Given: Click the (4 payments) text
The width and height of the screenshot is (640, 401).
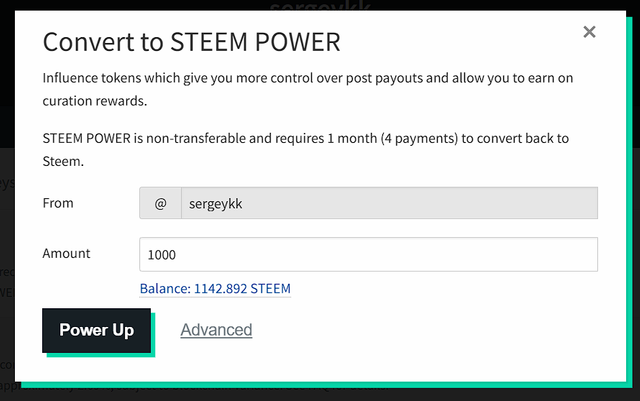Looking at the screenshot, I should click(x=419, y=138).
